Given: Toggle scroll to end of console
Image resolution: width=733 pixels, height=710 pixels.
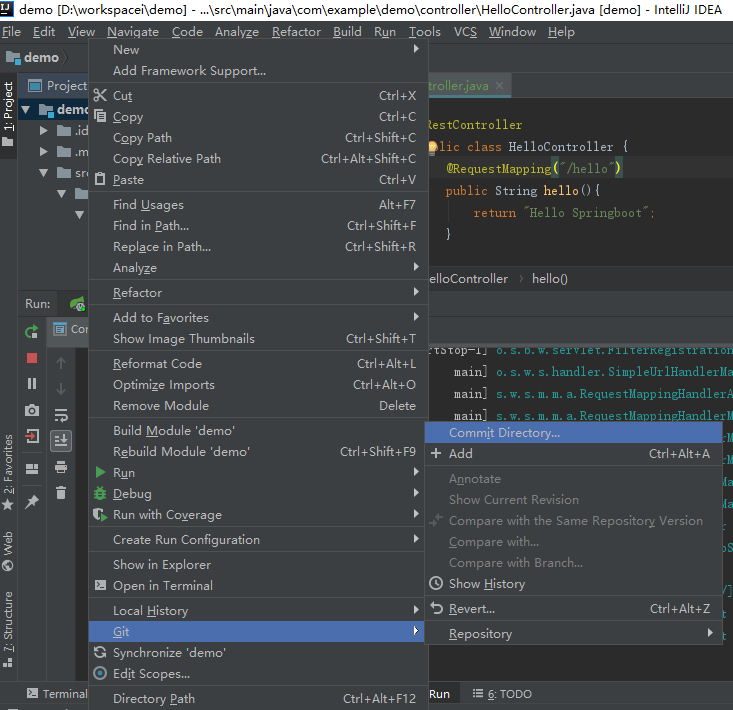Looking at the screenshot, I should click(61, 440).
